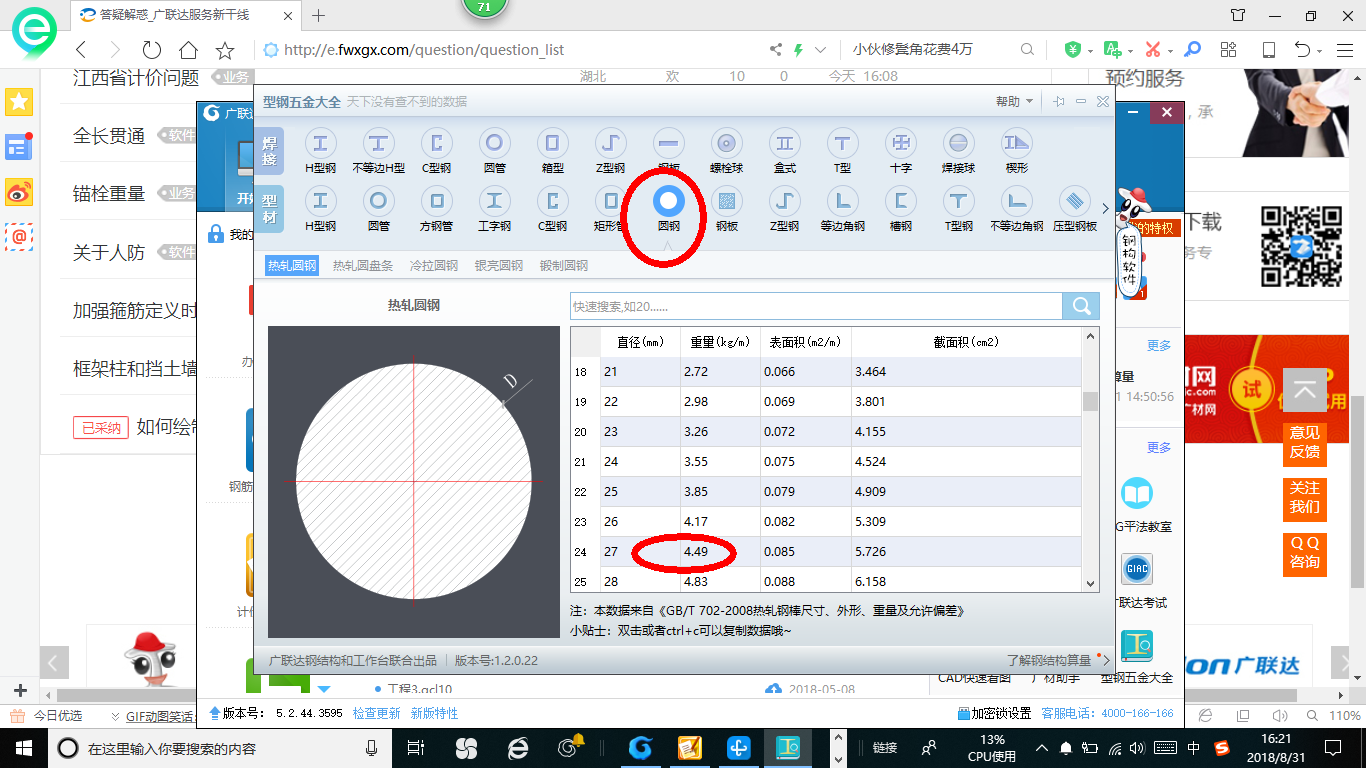Select welded Z型钢 in the 焊接 row
The width and height of the screenshot is (1366, 768).
click(x=610, y=151)
